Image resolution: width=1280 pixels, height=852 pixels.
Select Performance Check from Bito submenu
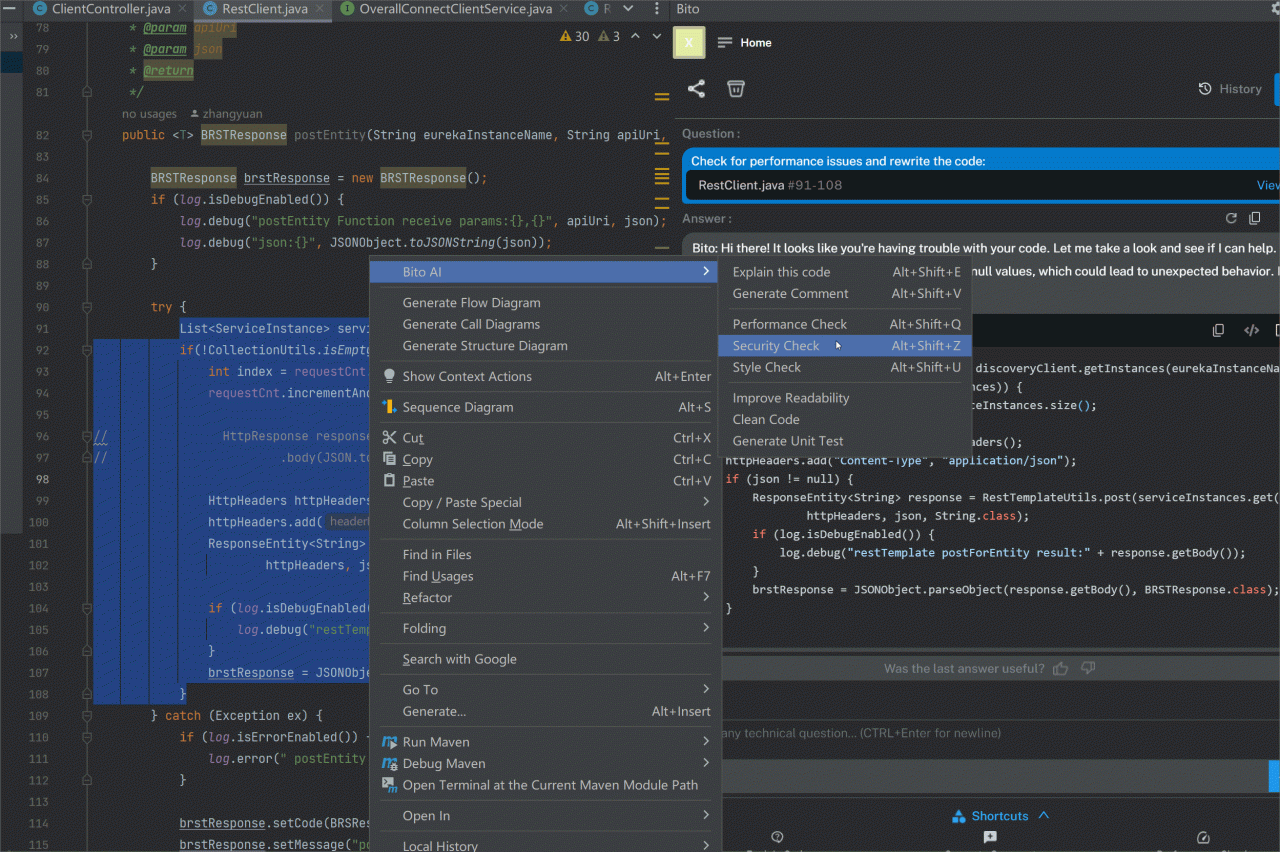(846, 324)
